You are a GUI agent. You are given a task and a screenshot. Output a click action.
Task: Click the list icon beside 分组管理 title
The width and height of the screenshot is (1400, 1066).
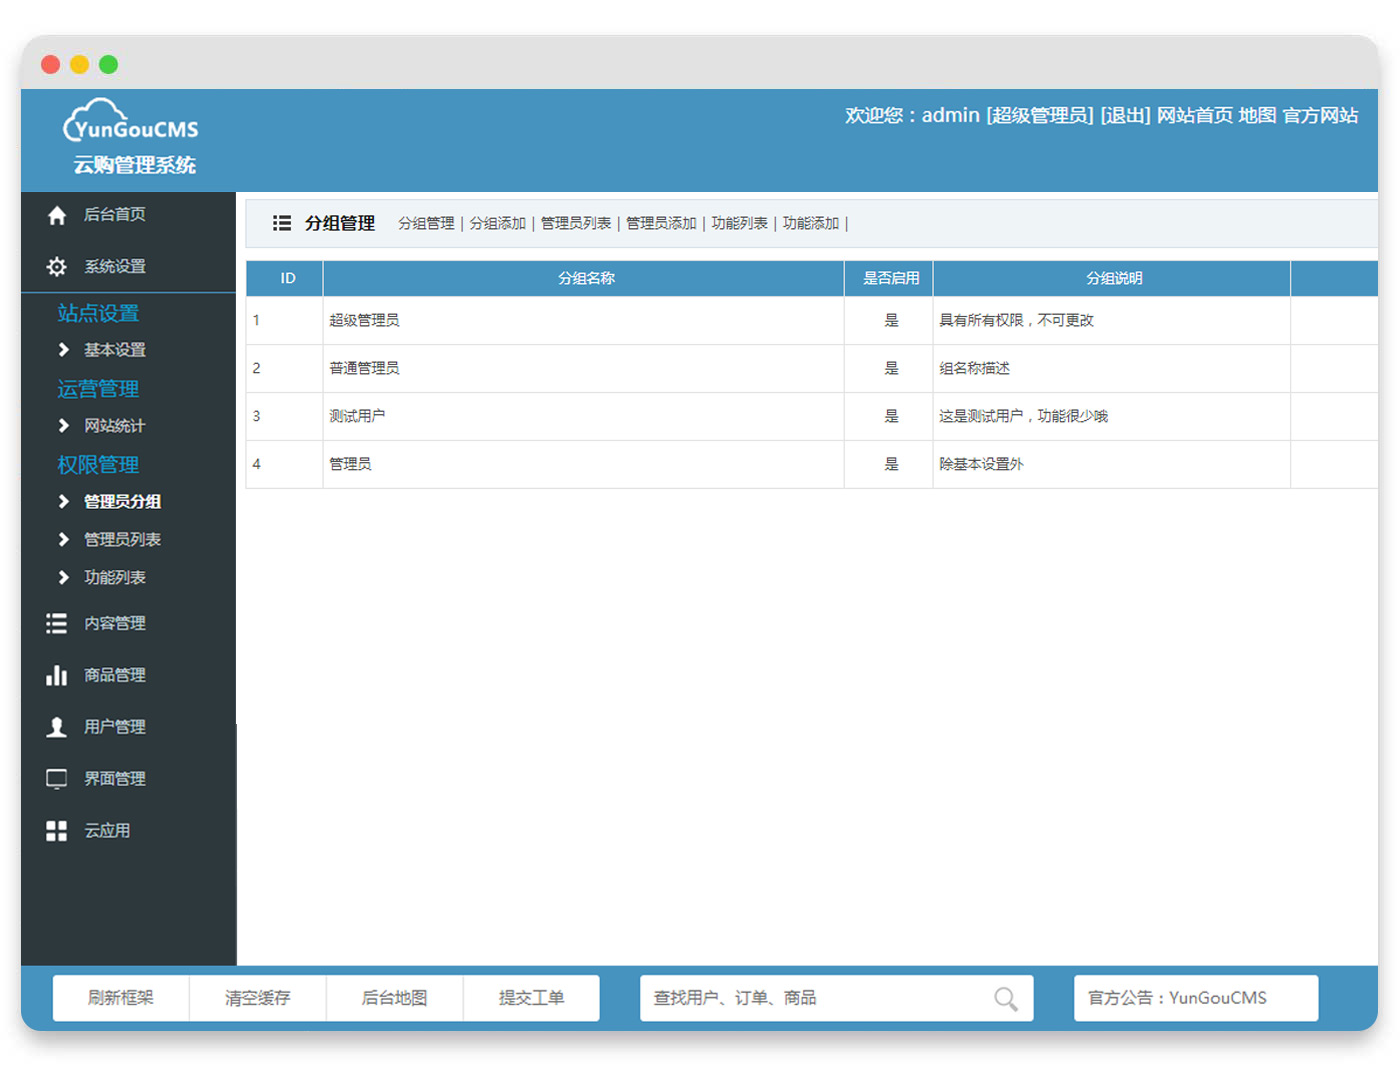282,224
